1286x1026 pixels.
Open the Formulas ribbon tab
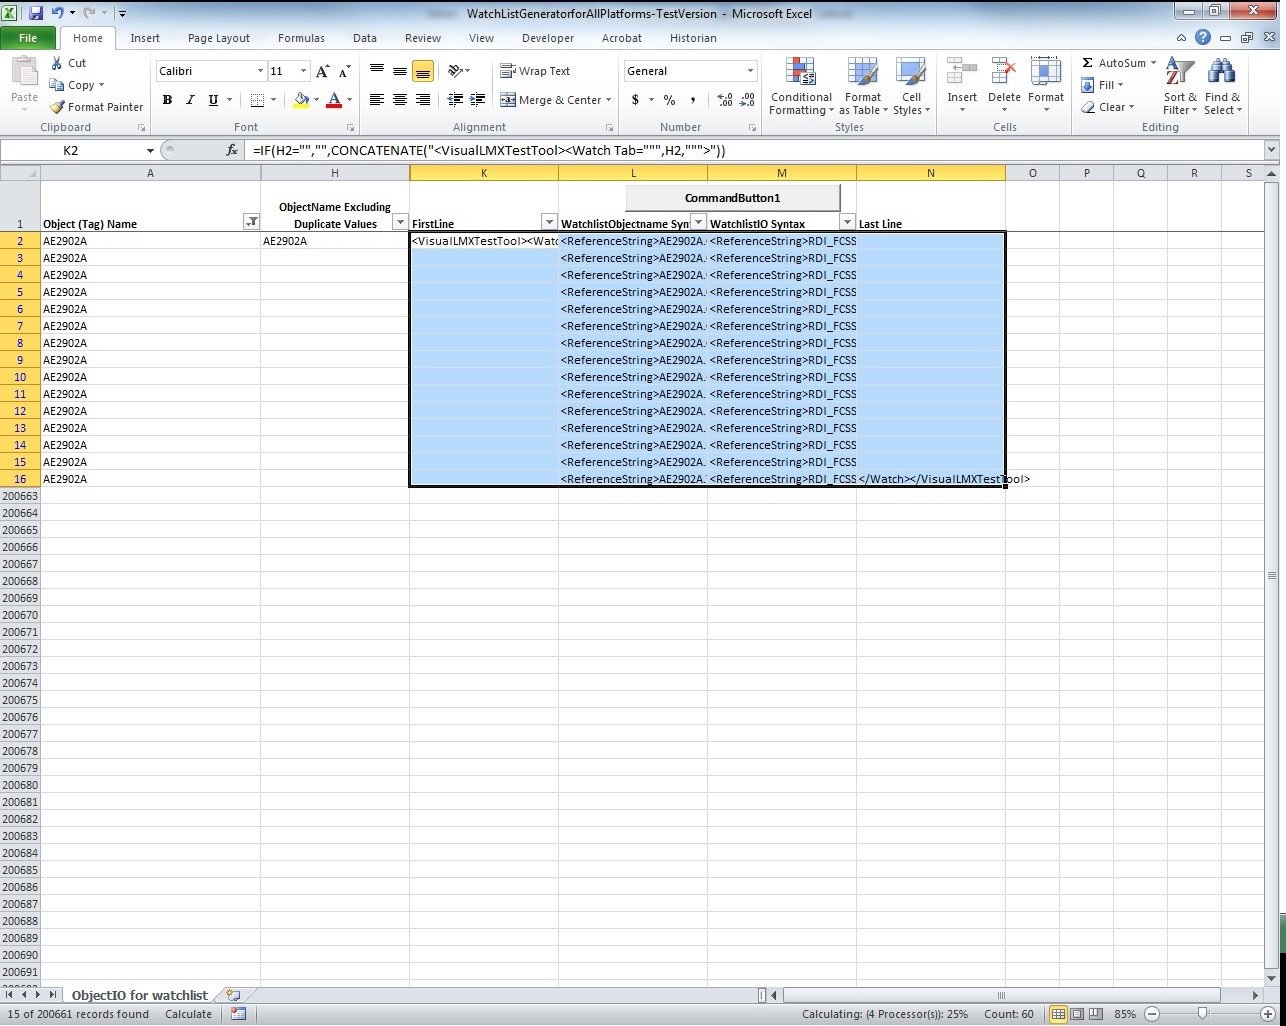[300, 38]
